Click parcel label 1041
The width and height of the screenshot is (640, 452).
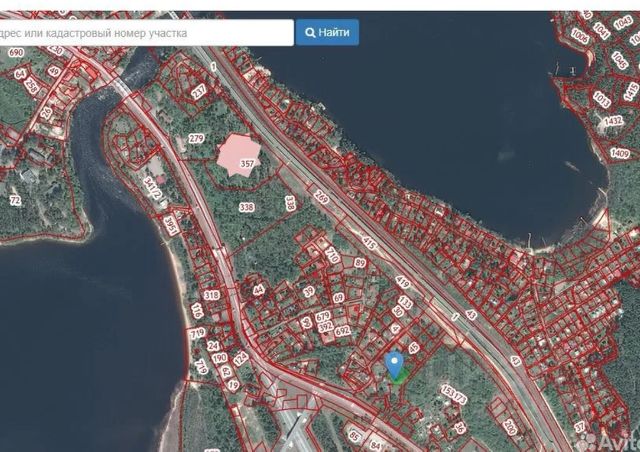[x=601, y=30]
